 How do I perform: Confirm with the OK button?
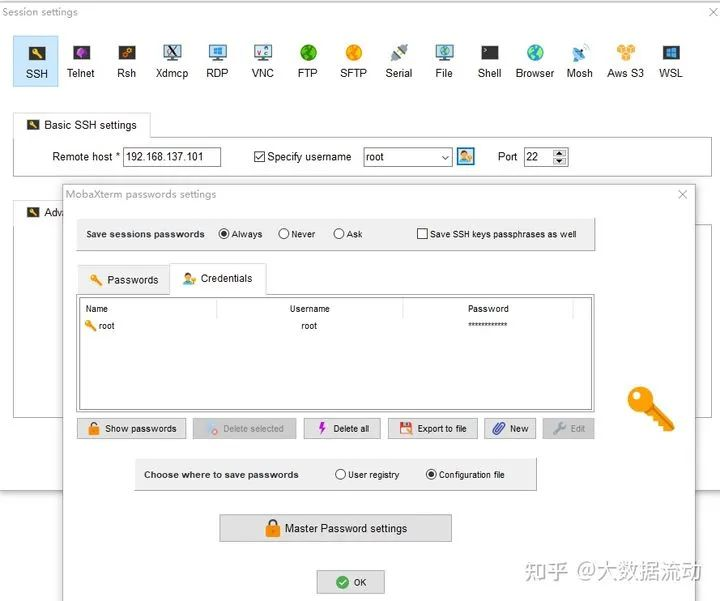(350, 582)
